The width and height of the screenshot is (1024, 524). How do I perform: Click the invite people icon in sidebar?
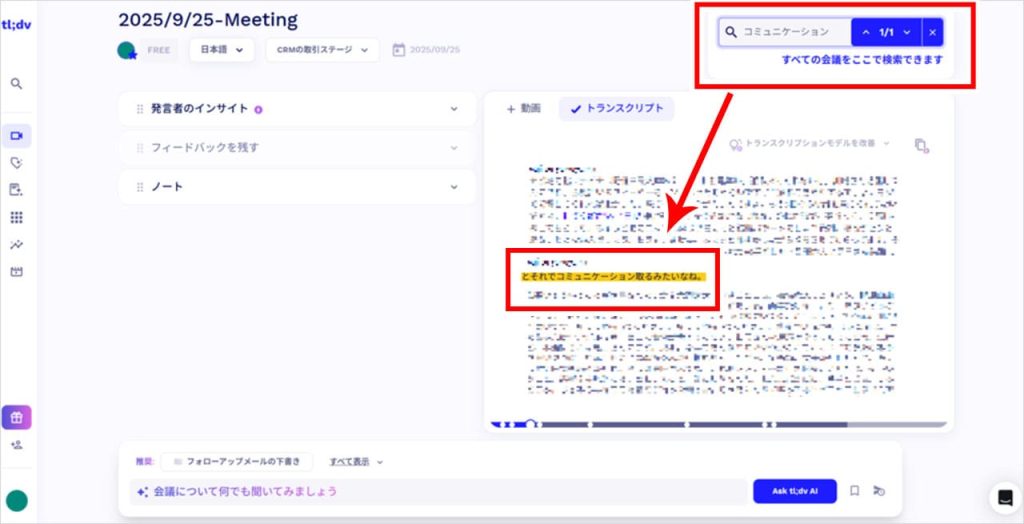(x=16, y=445)
